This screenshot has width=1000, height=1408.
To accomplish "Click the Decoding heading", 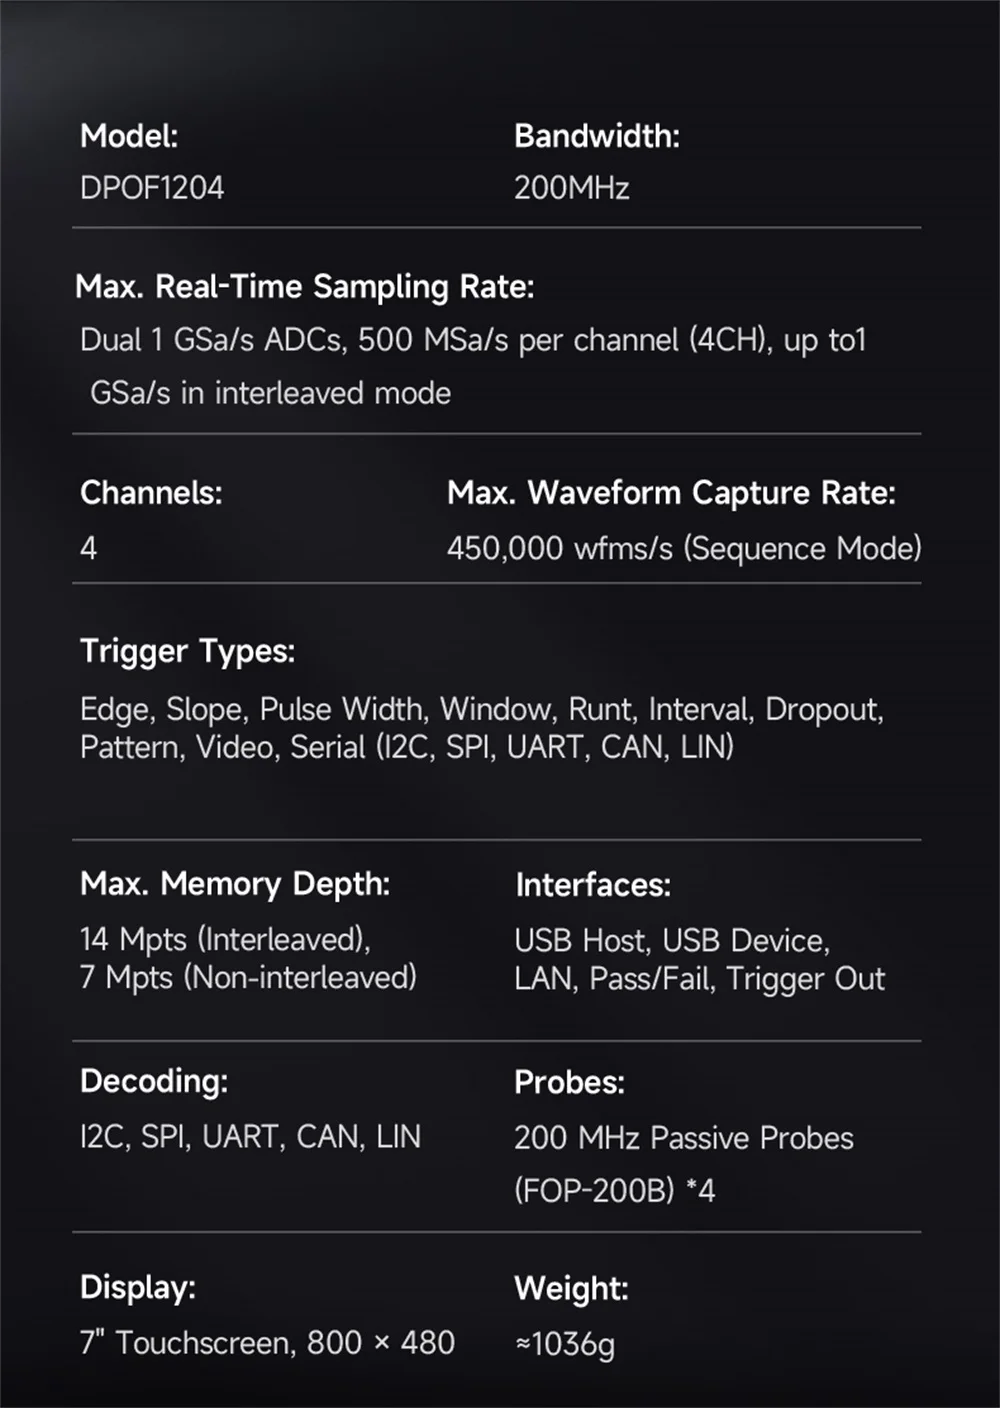I will point(154,1081).
